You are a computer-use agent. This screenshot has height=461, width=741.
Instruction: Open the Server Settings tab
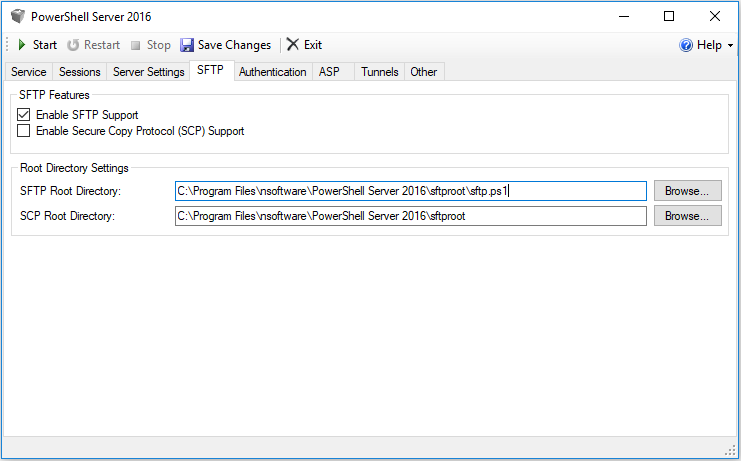tap(148, 72)
